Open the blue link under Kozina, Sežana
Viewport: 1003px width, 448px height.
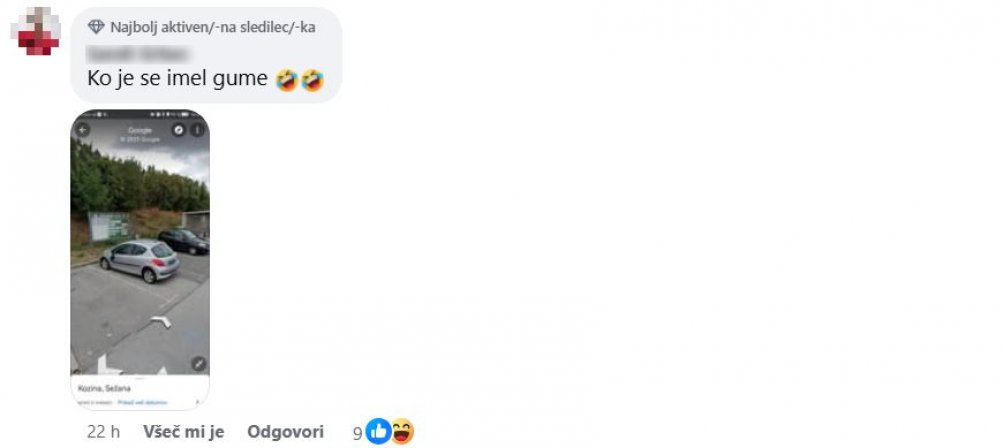pyautogui.click(x=142, y=403)
